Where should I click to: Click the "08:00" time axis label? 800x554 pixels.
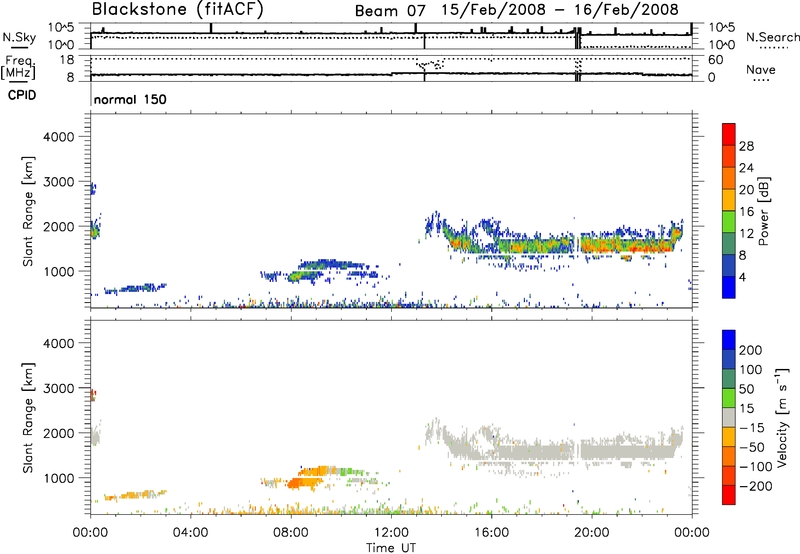291,533
